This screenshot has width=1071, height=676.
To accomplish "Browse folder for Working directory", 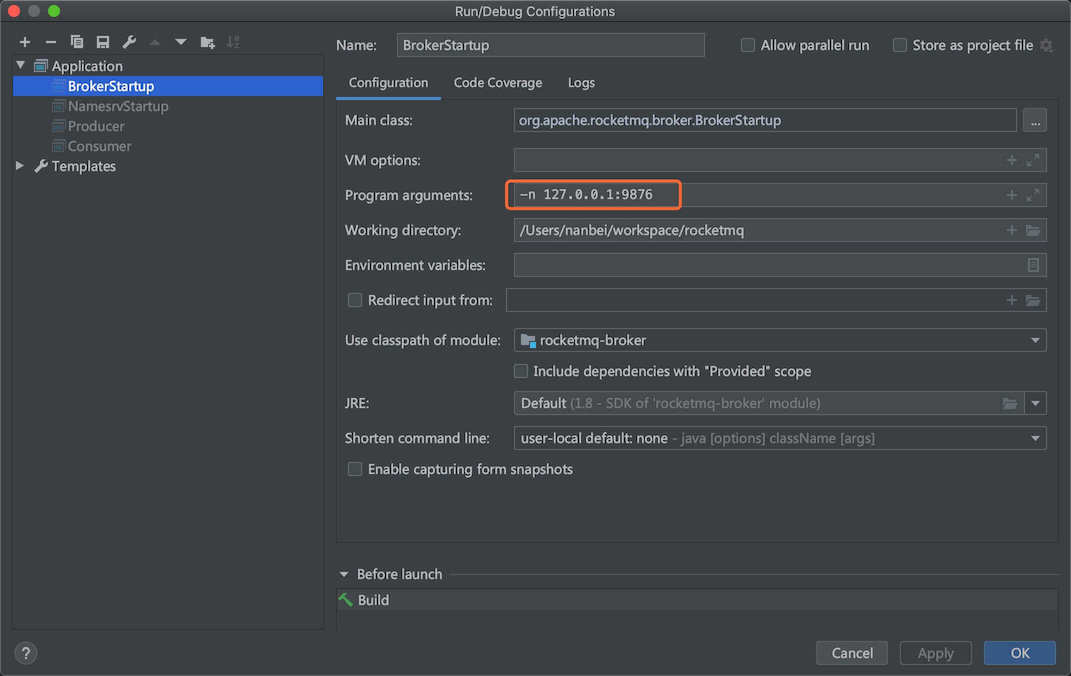I will [x=1033, y=230].
